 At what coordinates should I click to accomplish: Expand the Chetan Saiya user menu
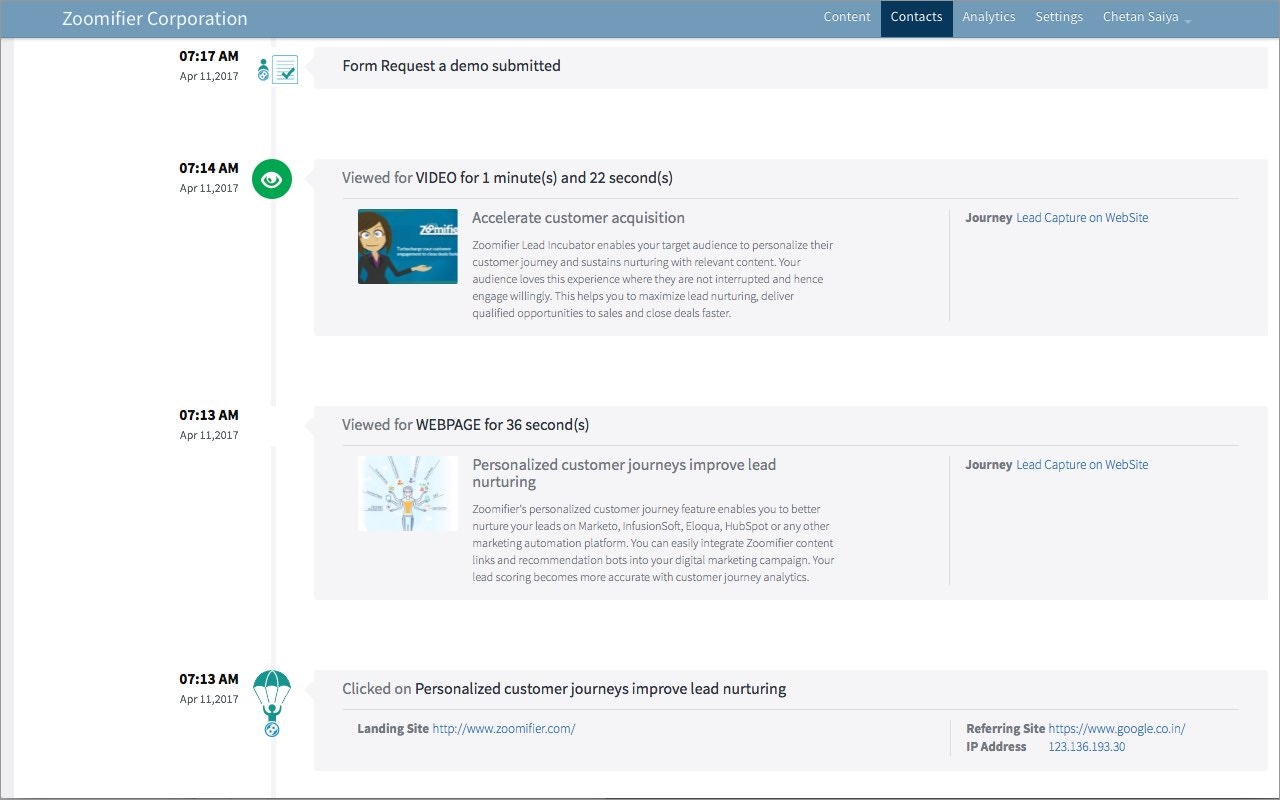coord(1146,17)
